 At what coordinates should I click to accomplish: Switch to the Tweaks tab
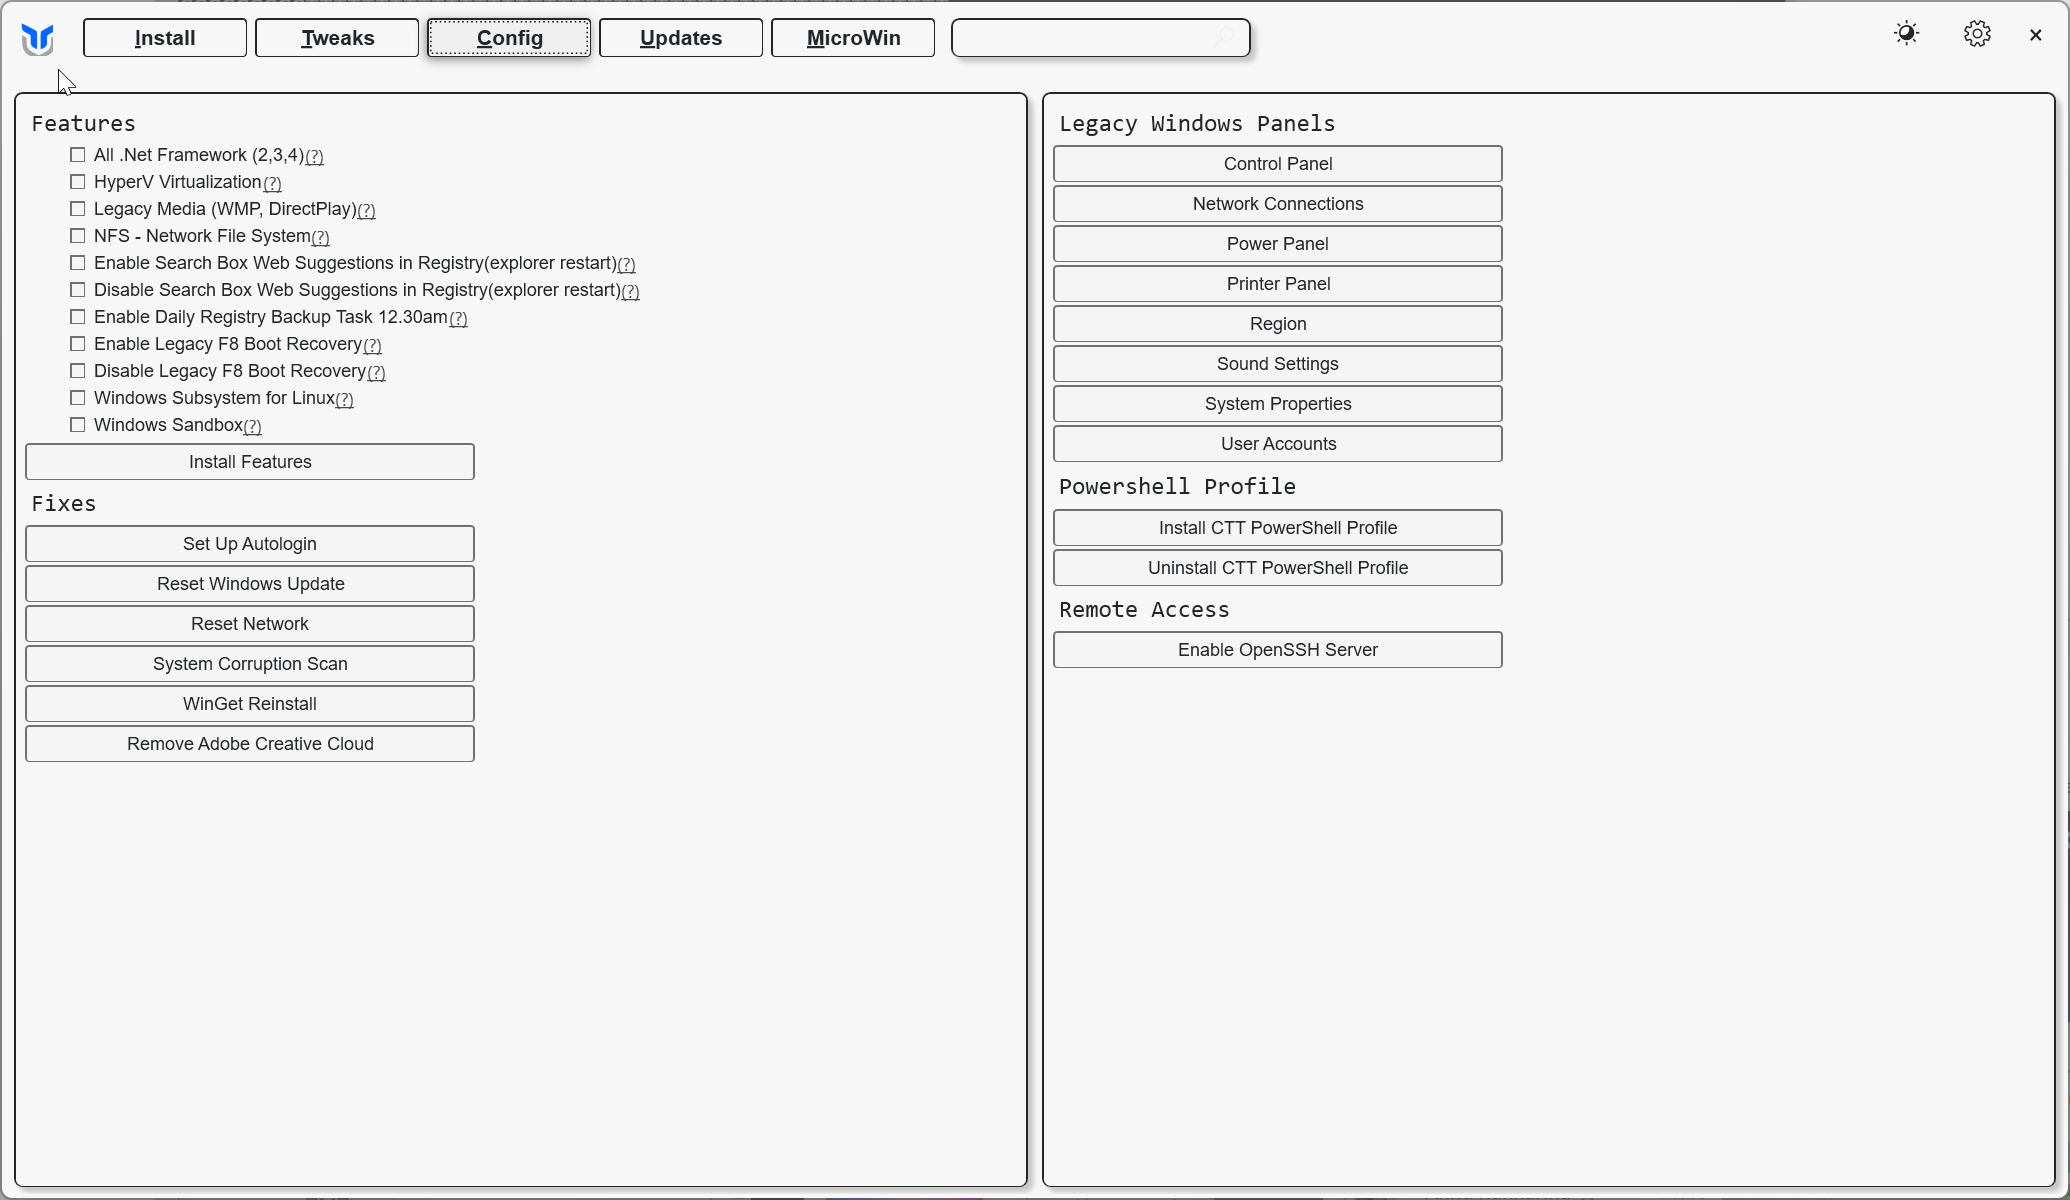click(337, 38)
